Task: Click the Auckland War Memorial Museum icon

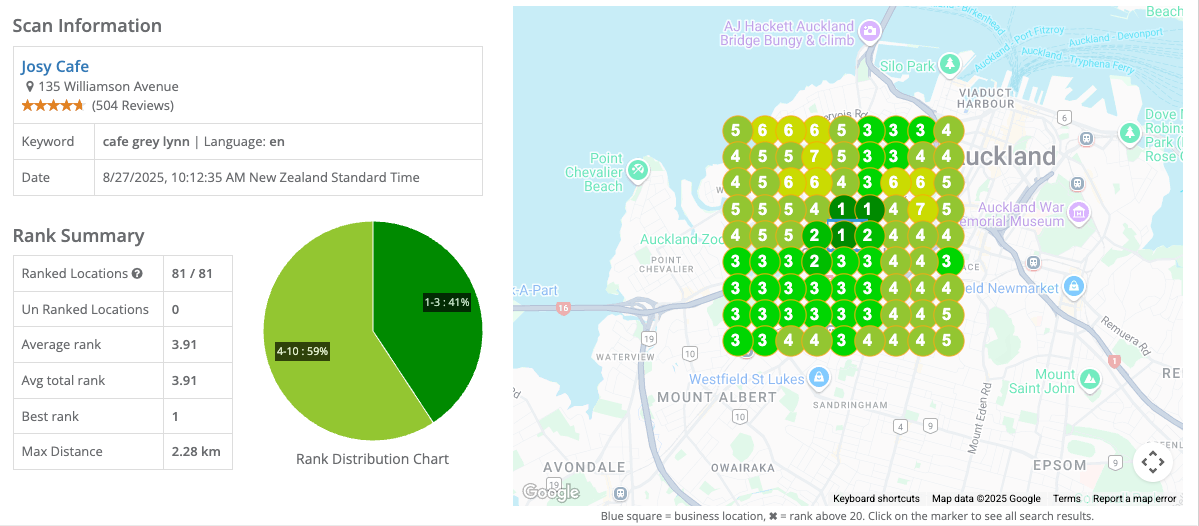Action: (1079, 212)
